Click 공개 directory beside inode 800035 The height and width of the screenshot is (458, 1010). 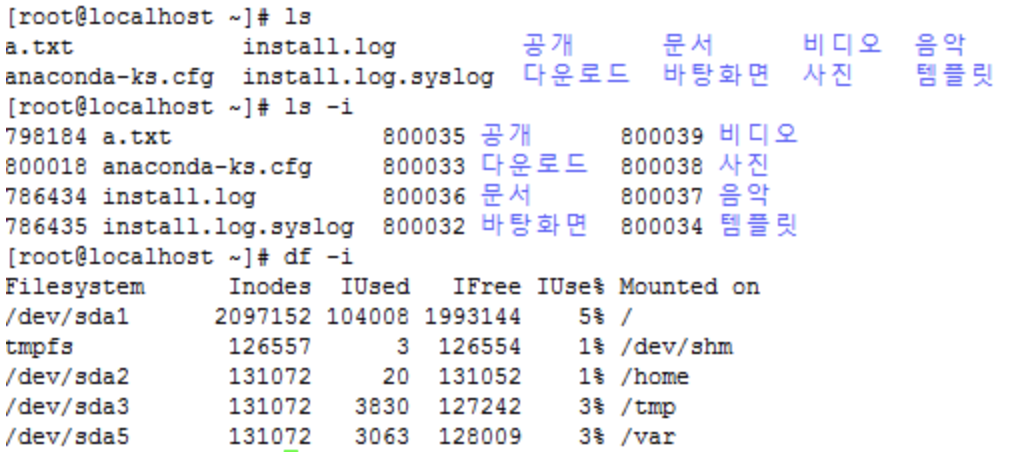point(506,135)
